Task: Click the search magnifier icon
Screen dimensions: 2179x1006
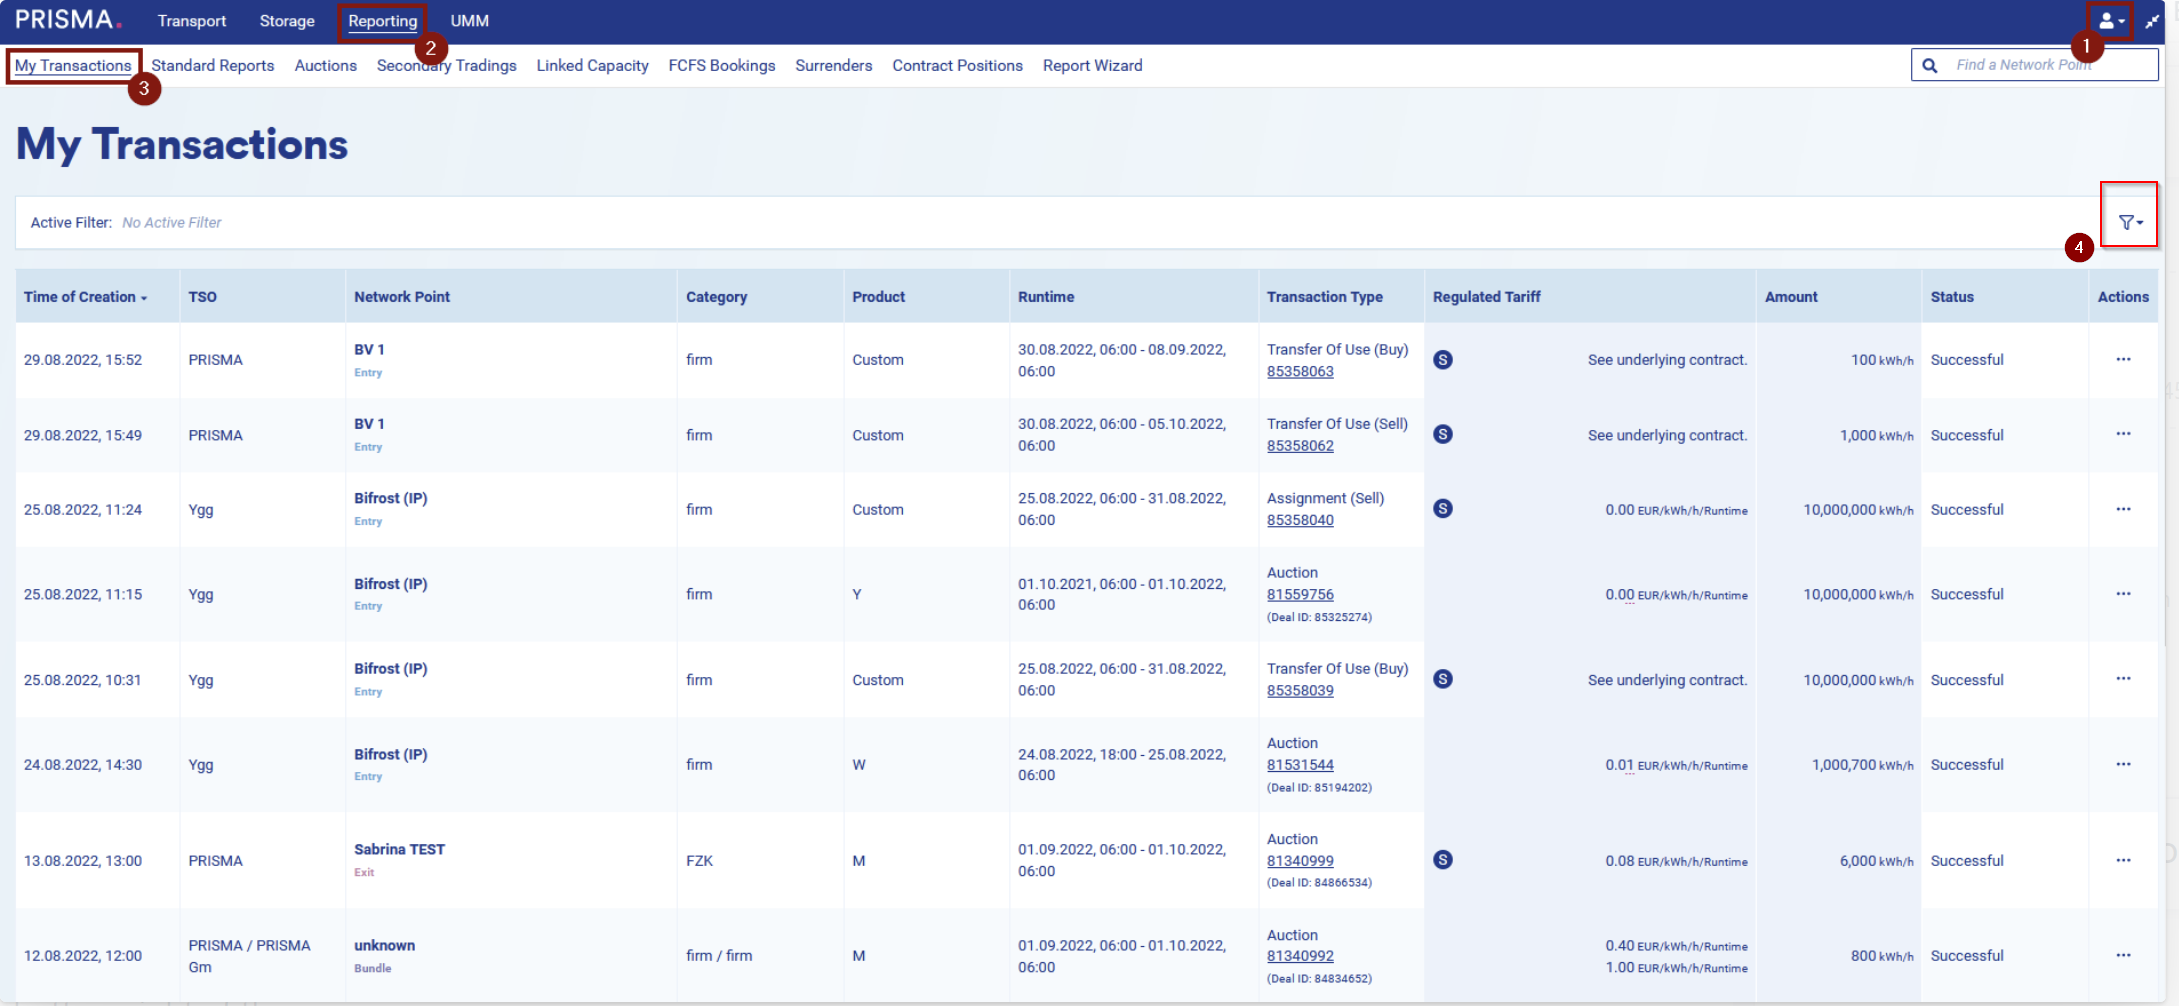Action: (x=1930, y=65)
